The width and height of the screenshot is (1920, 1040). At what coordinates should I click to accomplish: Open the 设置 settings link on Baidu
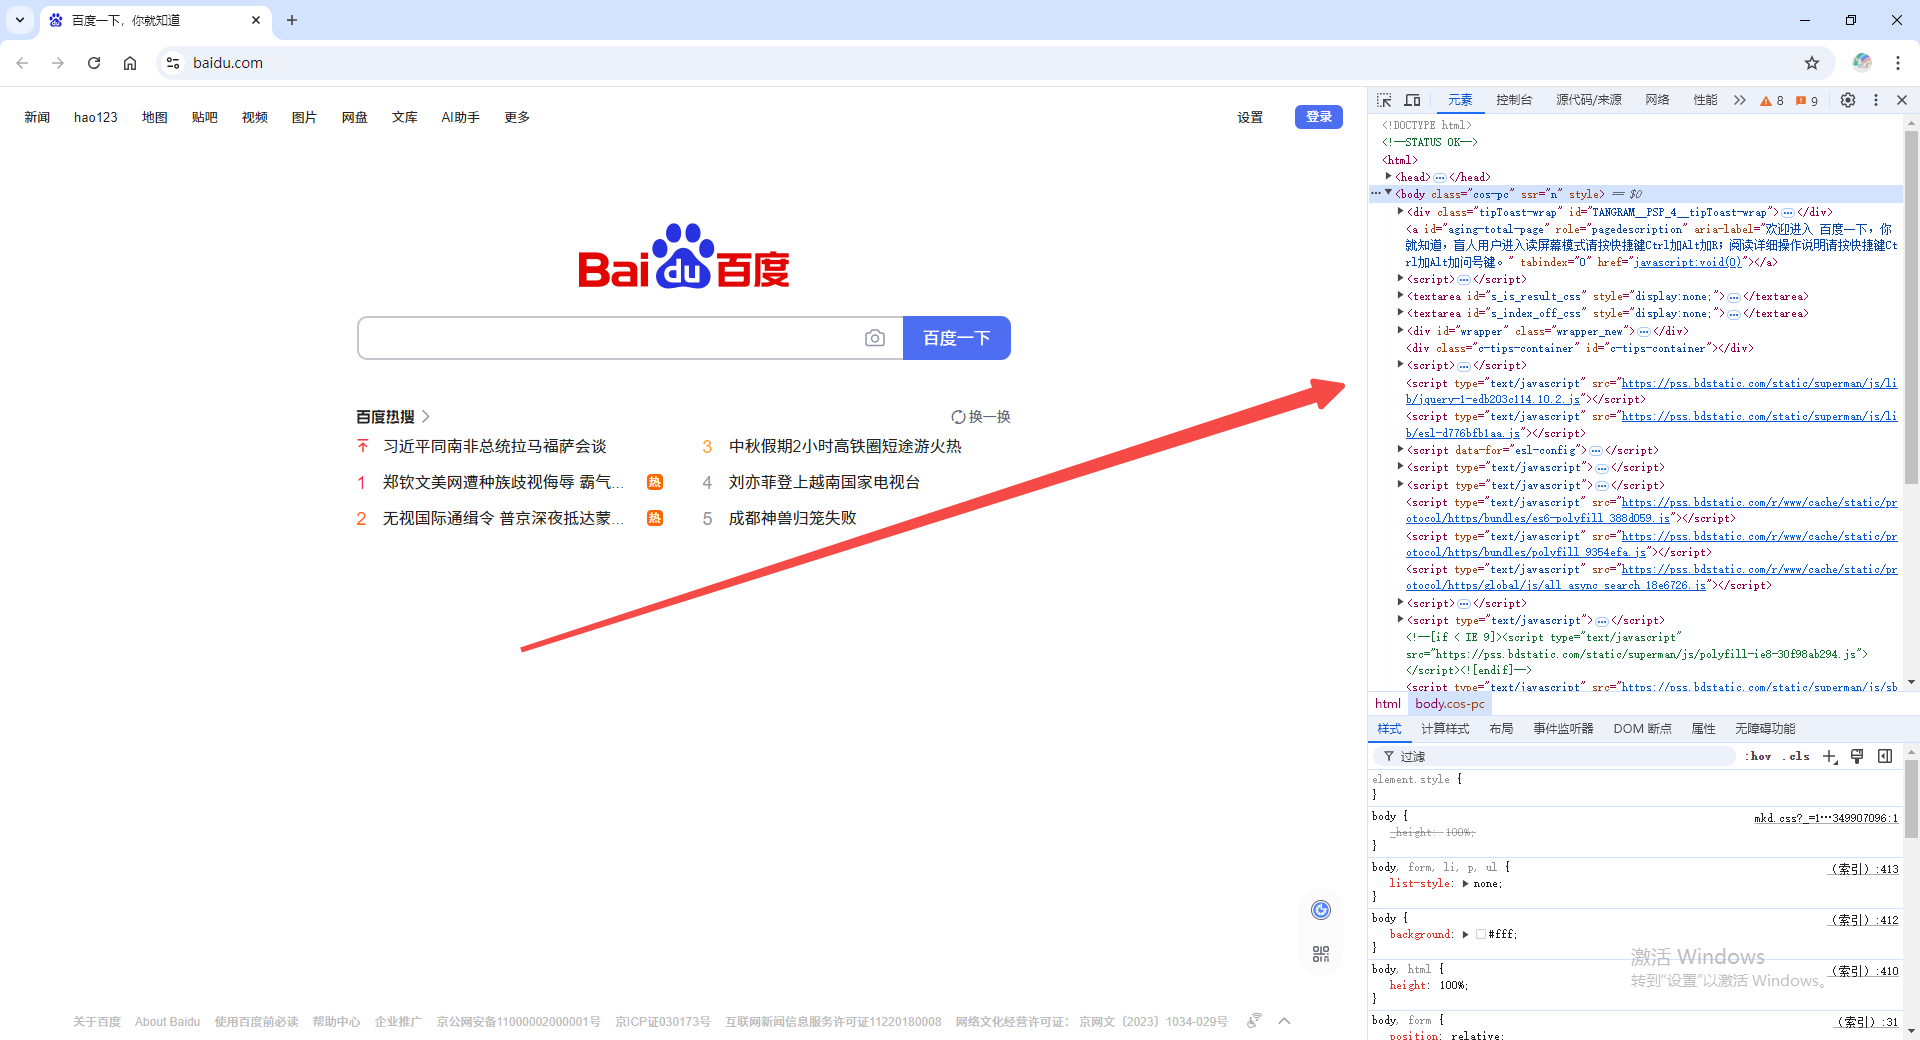click(x=1250, y=117)
